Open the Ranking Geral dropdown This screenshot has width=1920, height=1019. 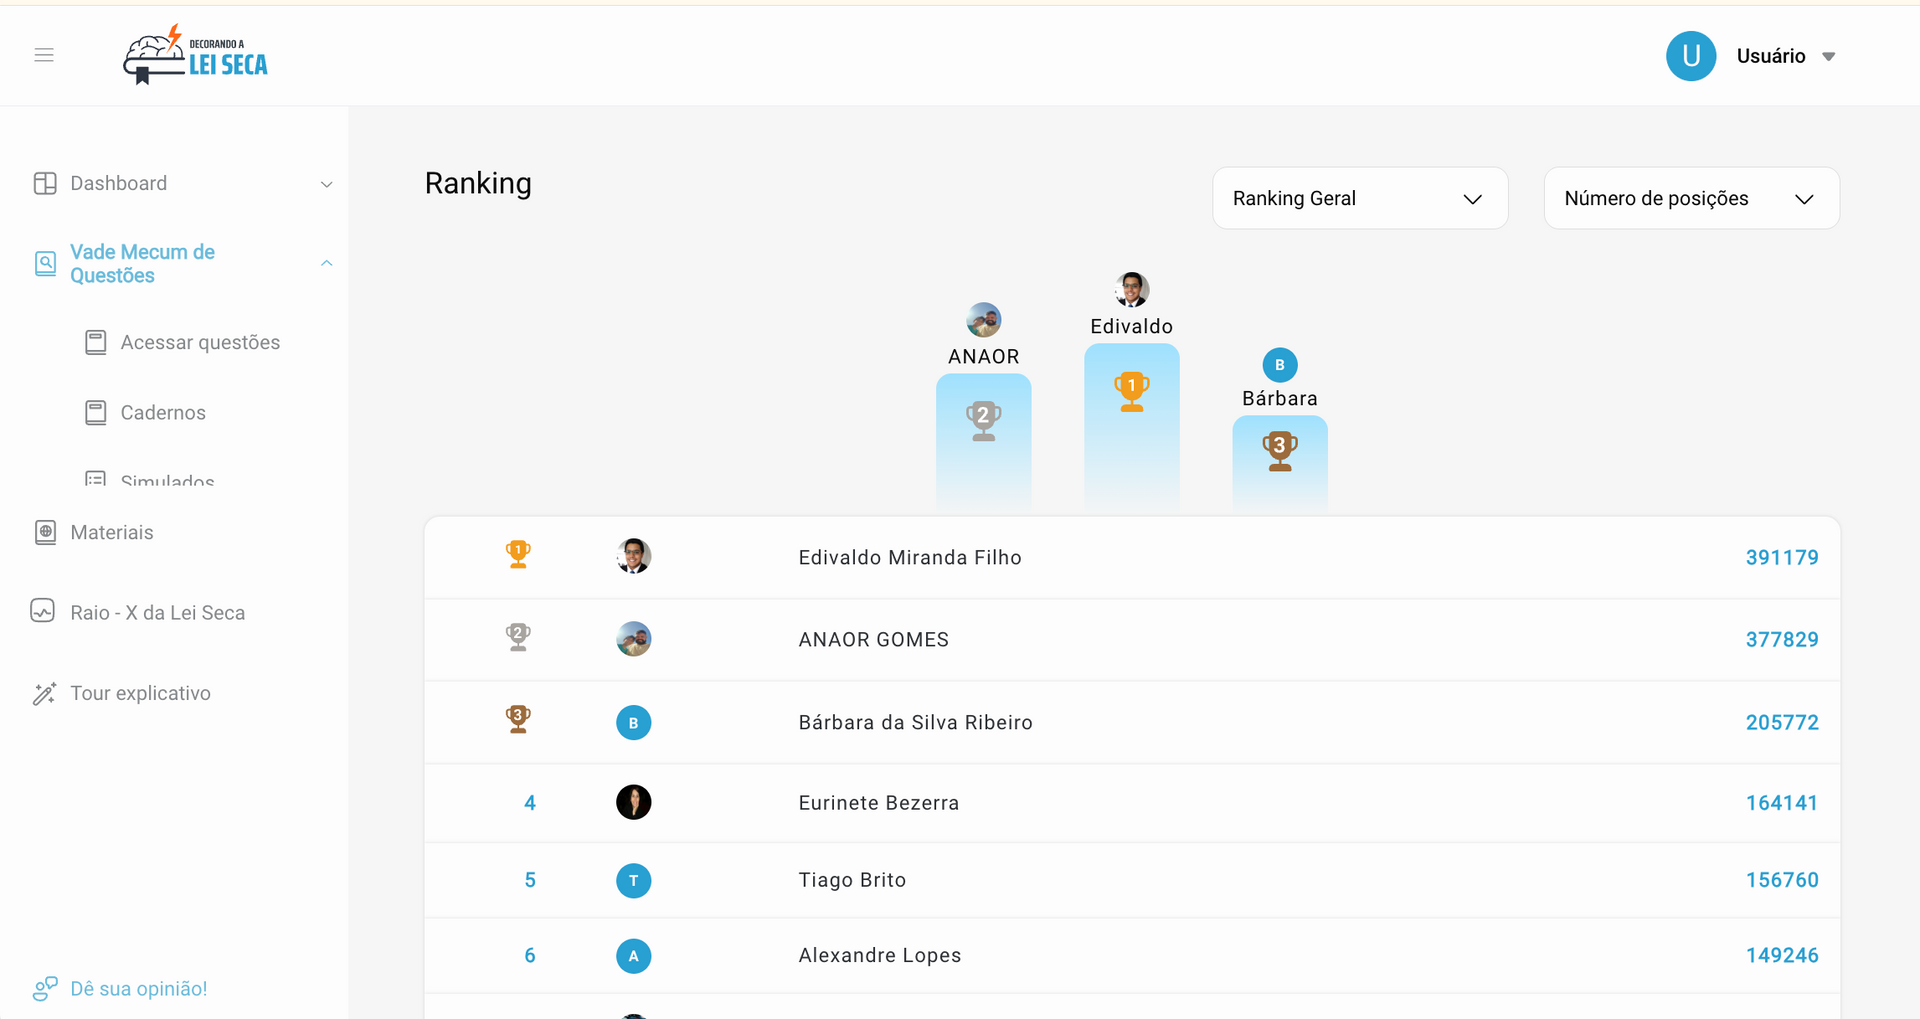point(1359,198)
